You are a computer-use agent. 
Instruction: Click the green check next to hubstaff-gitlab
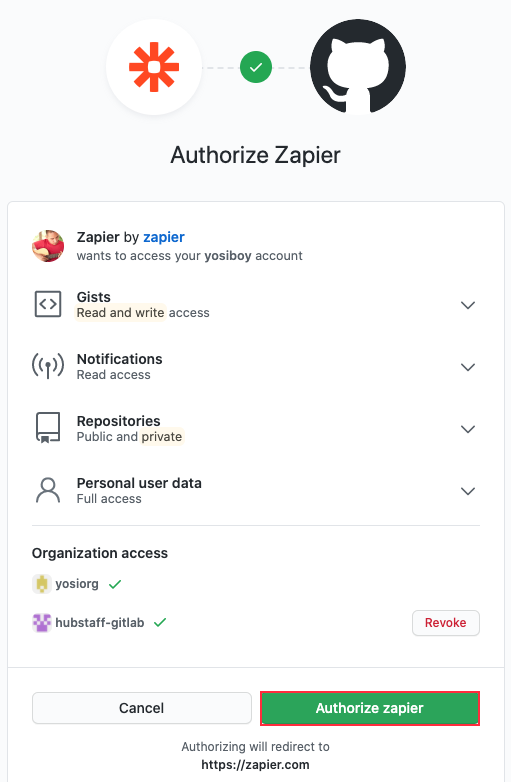pos(160,622)
